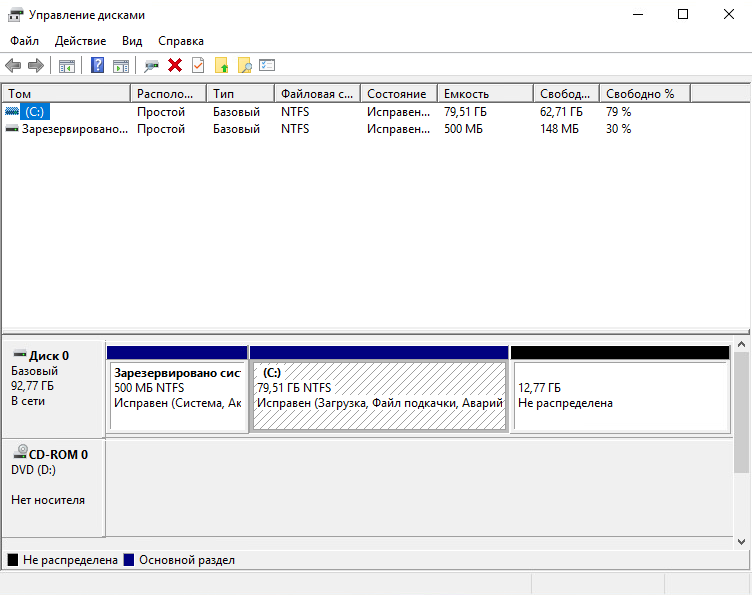Select the Зарезервировано сис 500 МБ partition block
Viewport: 752px width, 595px height.
click(x=177, y=389)
